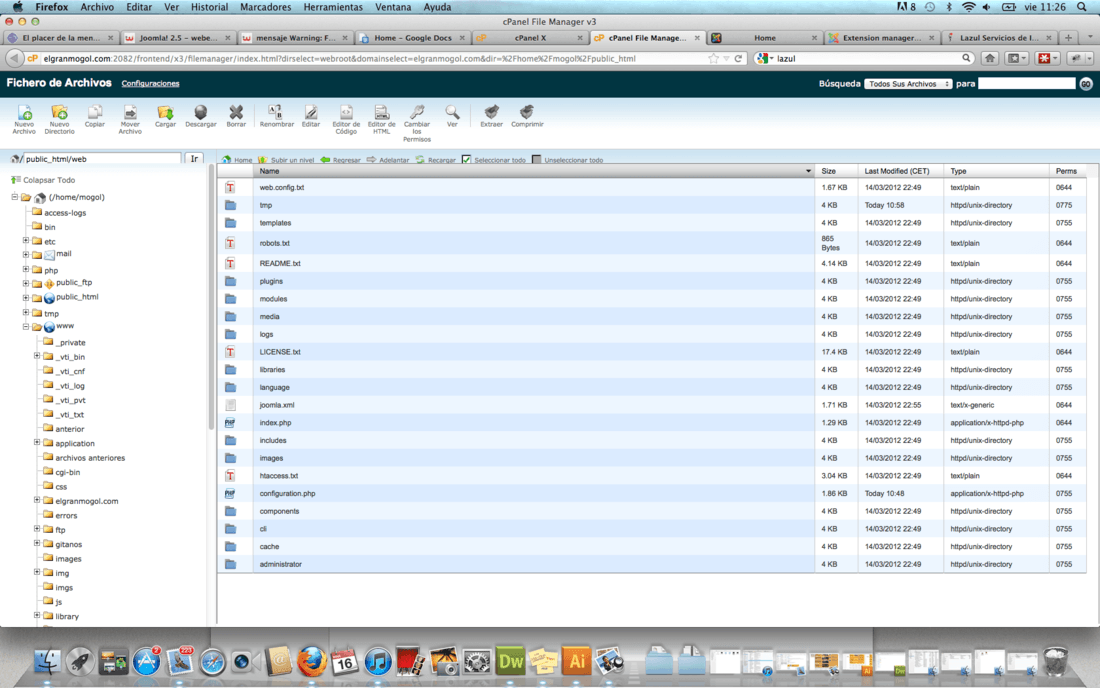Click the Go search button

[1086, 84]
